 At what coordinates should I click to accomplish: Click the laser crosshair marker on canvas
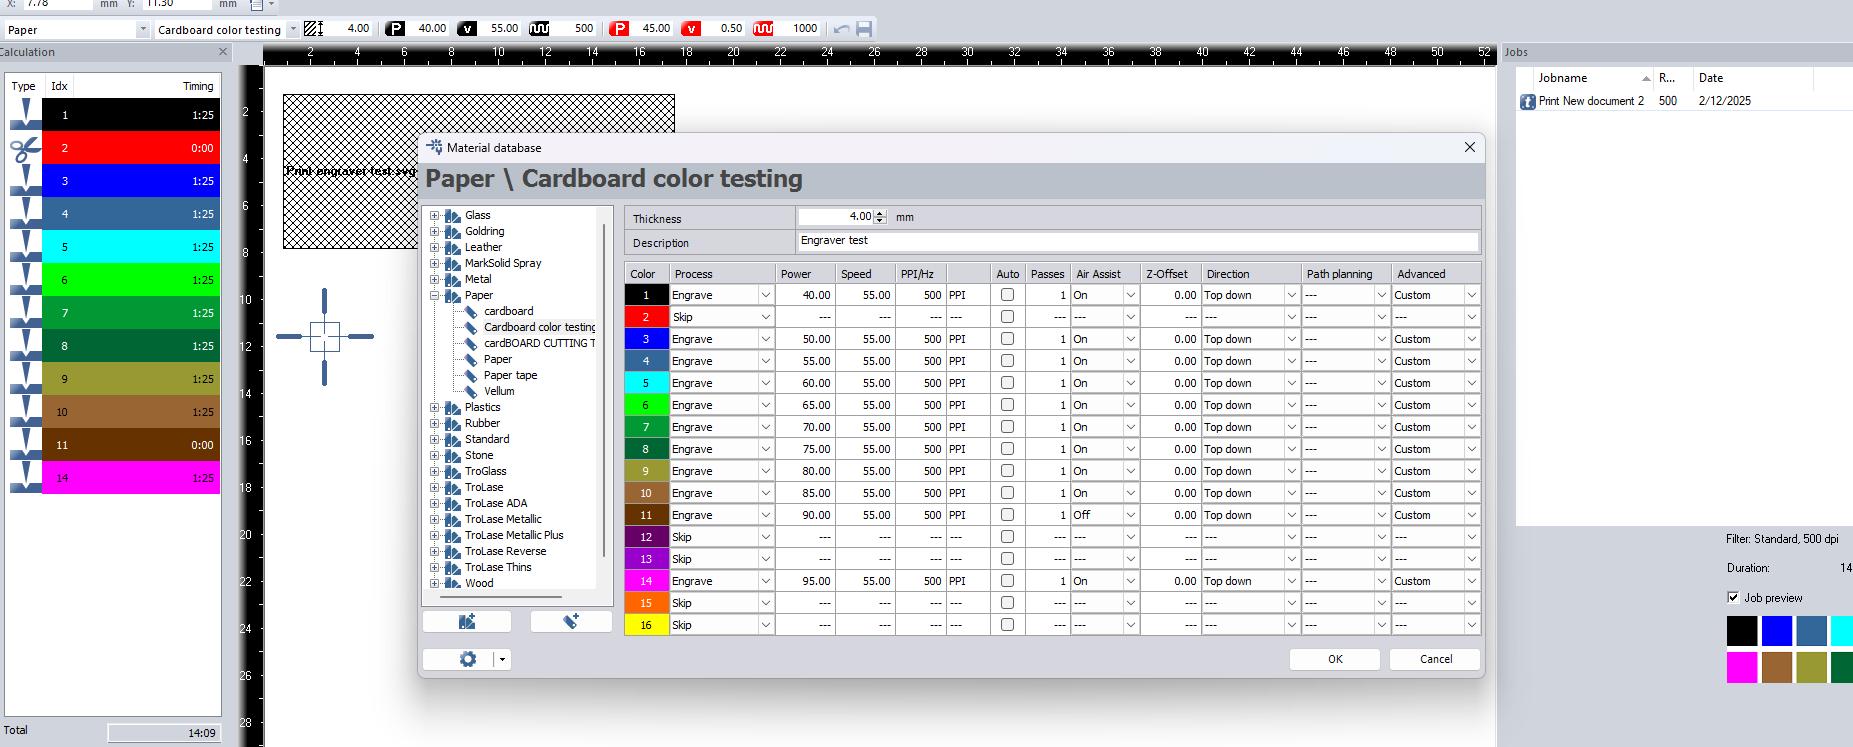coord(325,336)
